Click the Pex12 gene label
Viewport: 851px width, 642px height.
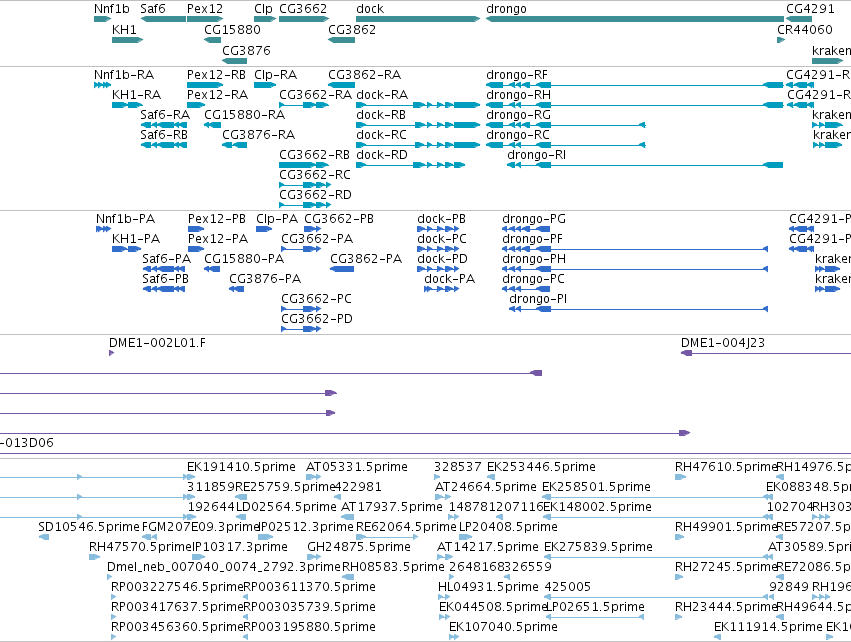205,9
